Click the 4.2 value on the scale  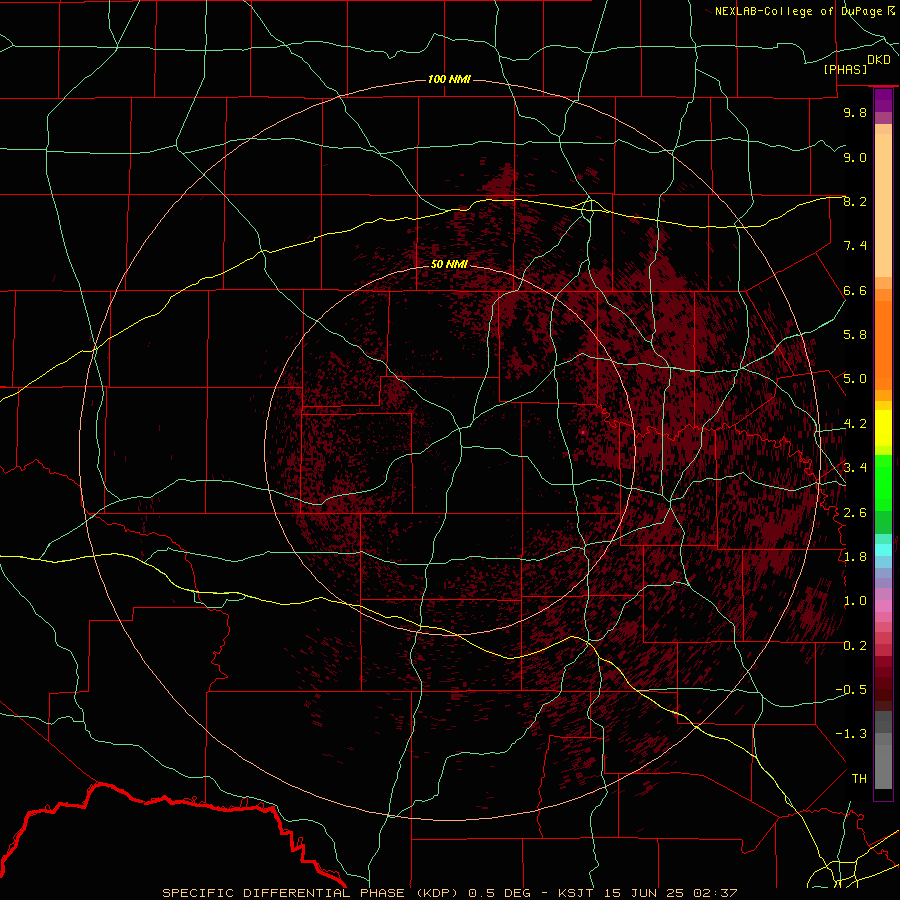855,424
